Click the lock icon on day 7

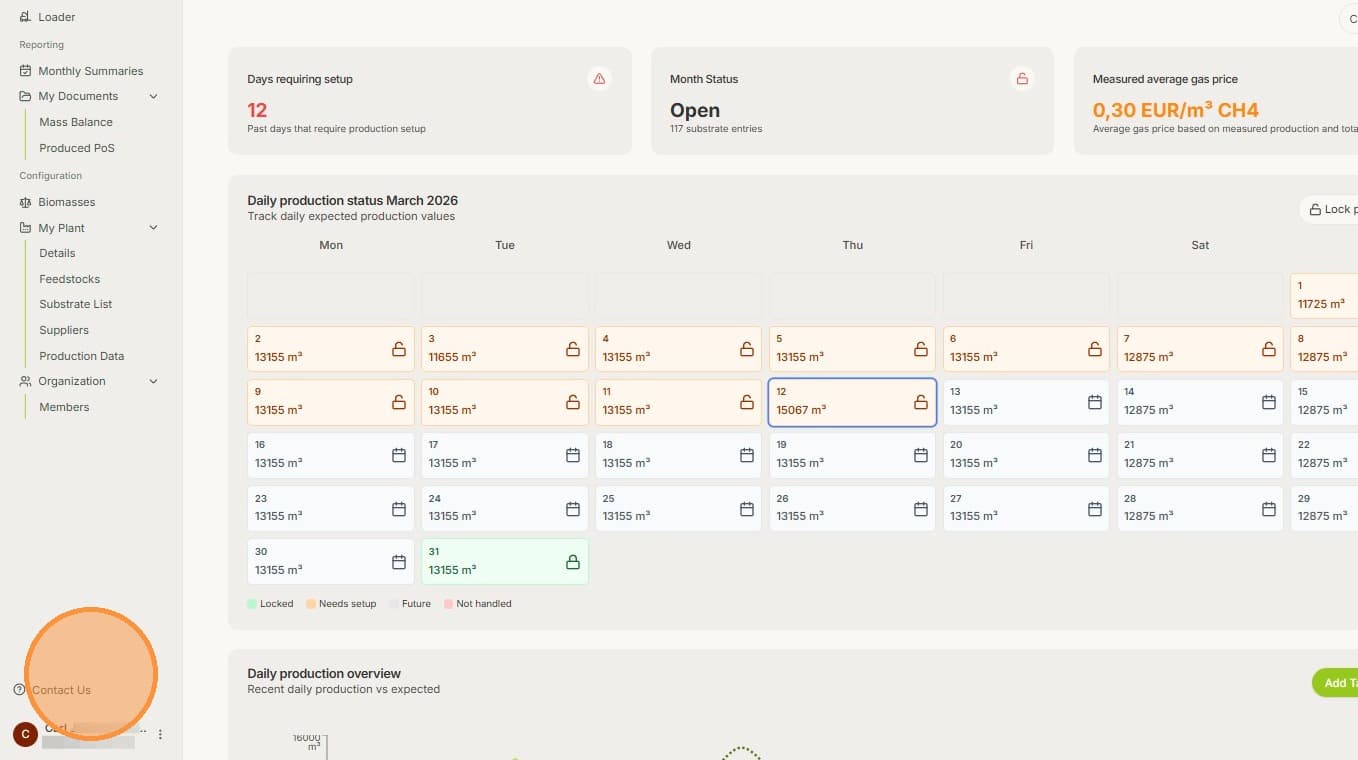[1269, 349]
